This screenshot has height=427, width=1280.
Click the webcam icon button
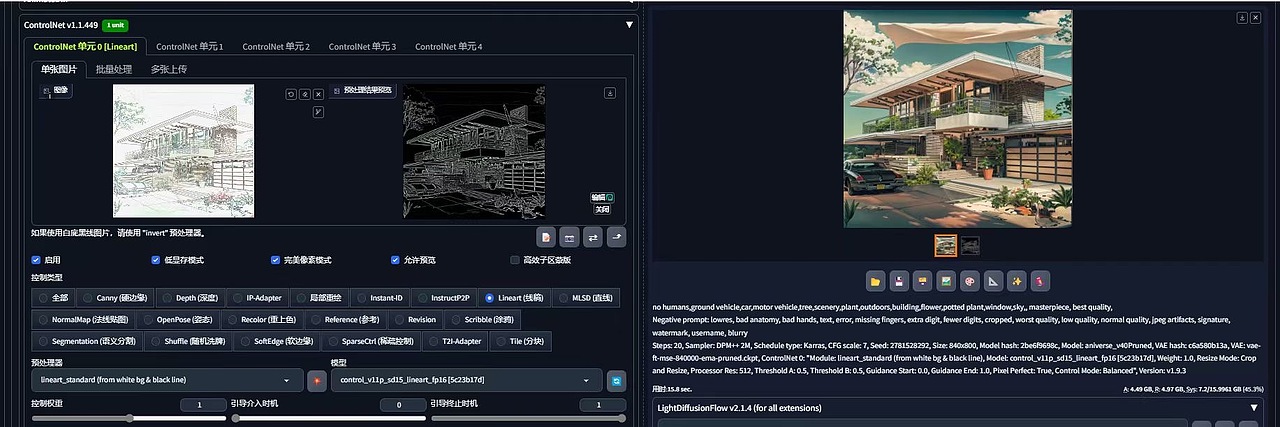pyautogui.click(x=569, y=237)
